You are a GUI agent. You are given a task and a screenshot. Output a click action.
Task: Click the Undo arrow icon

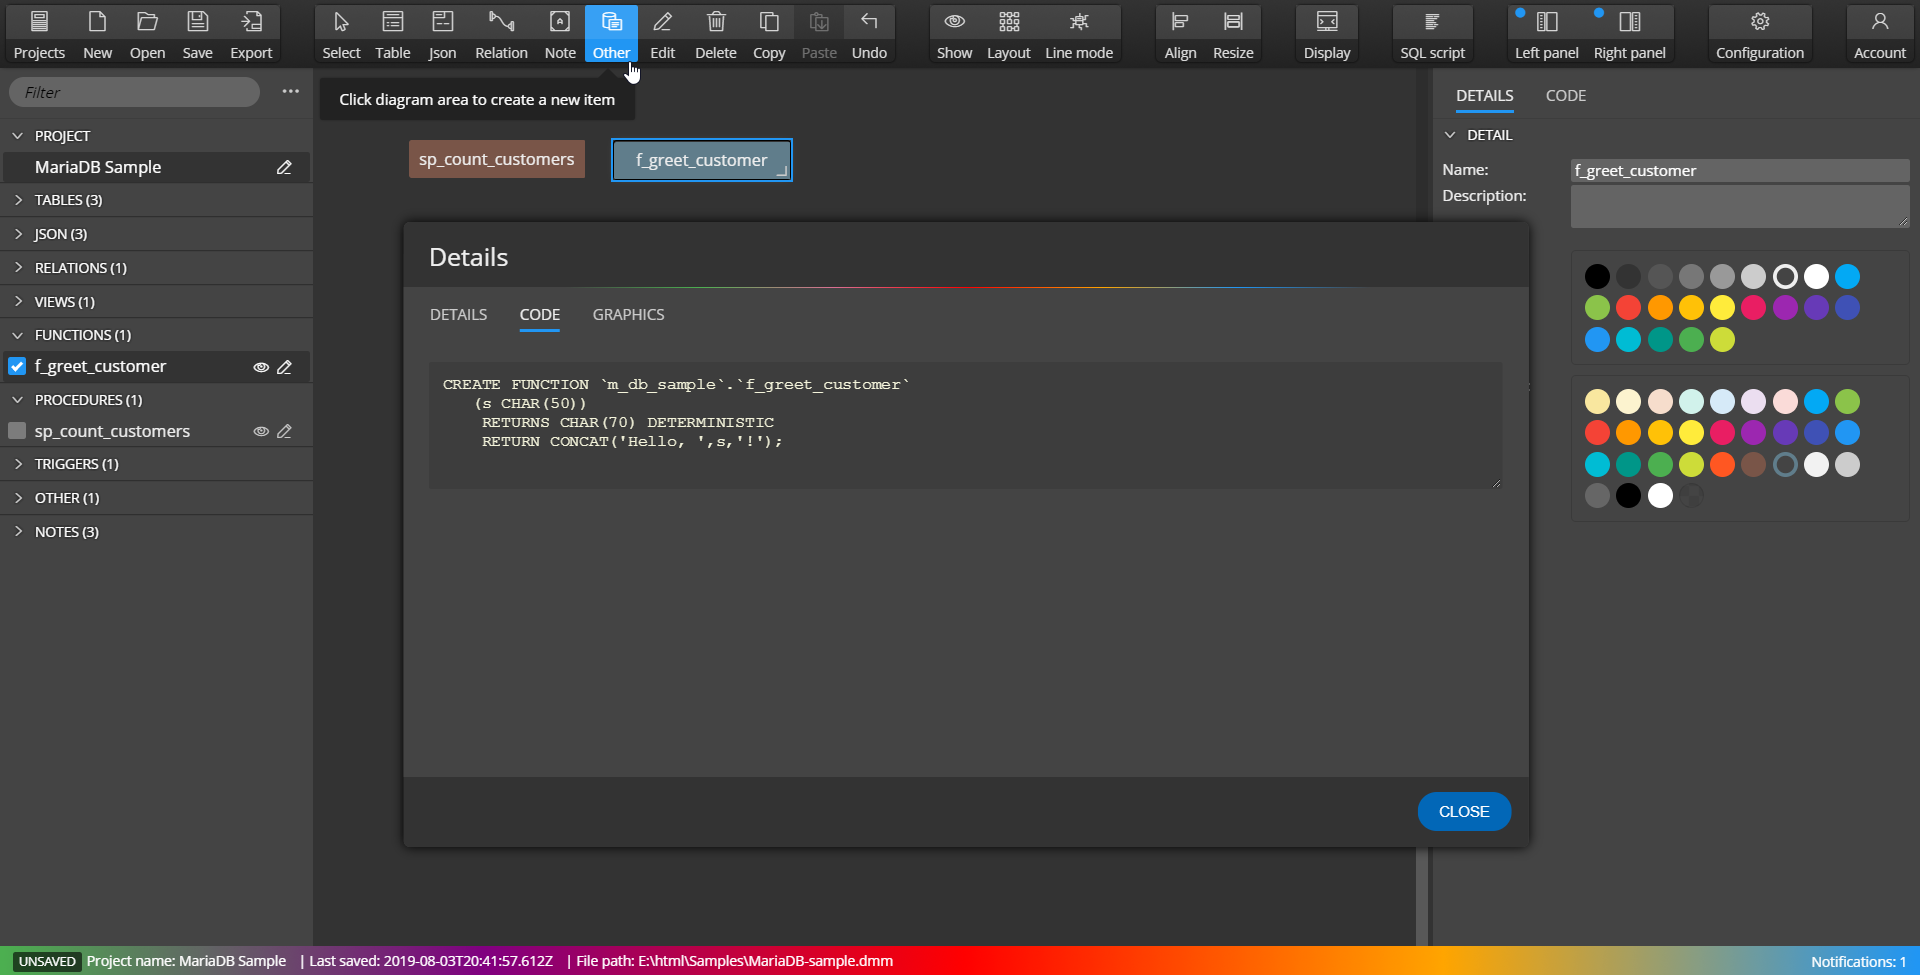(869, 35)
